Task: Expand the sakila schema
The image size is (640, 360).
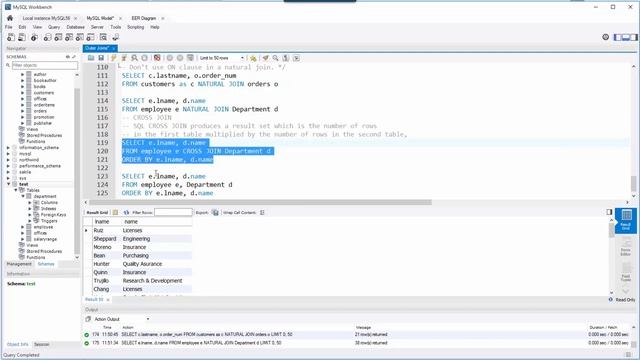Action: 8,172
